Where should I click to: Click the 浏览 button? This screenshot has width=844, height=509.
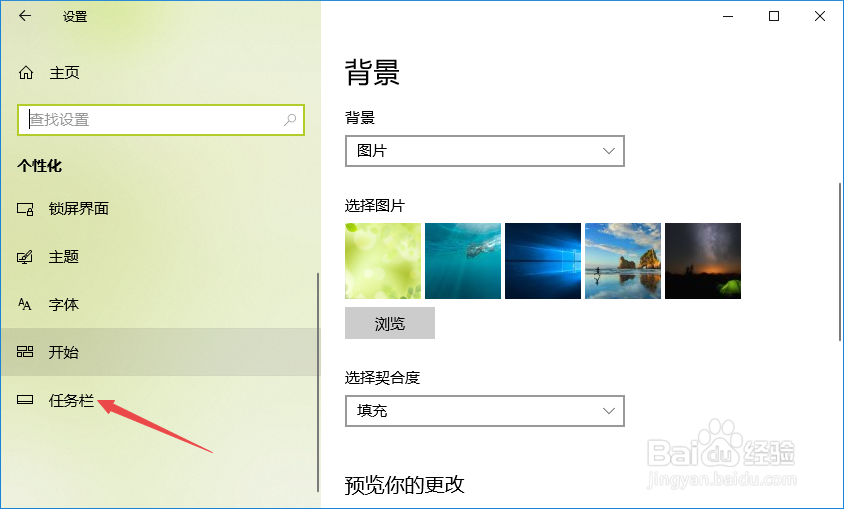[x=390, y=323]
